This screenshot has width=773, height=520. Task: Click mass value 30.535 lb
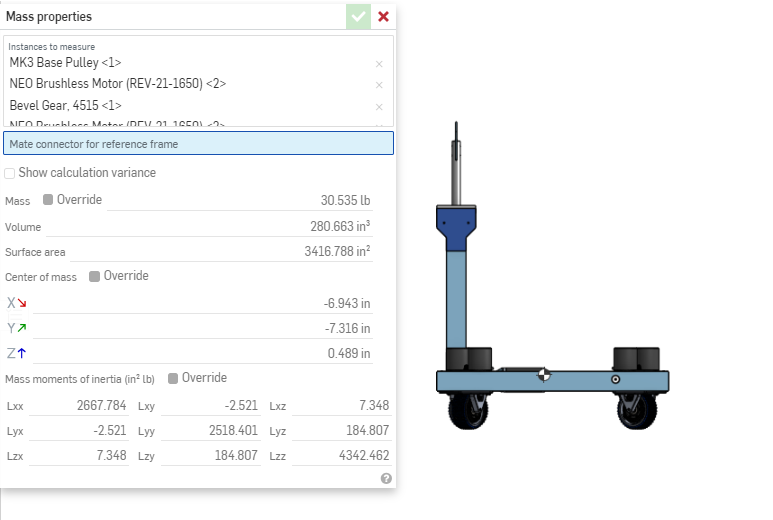(345, 201)
